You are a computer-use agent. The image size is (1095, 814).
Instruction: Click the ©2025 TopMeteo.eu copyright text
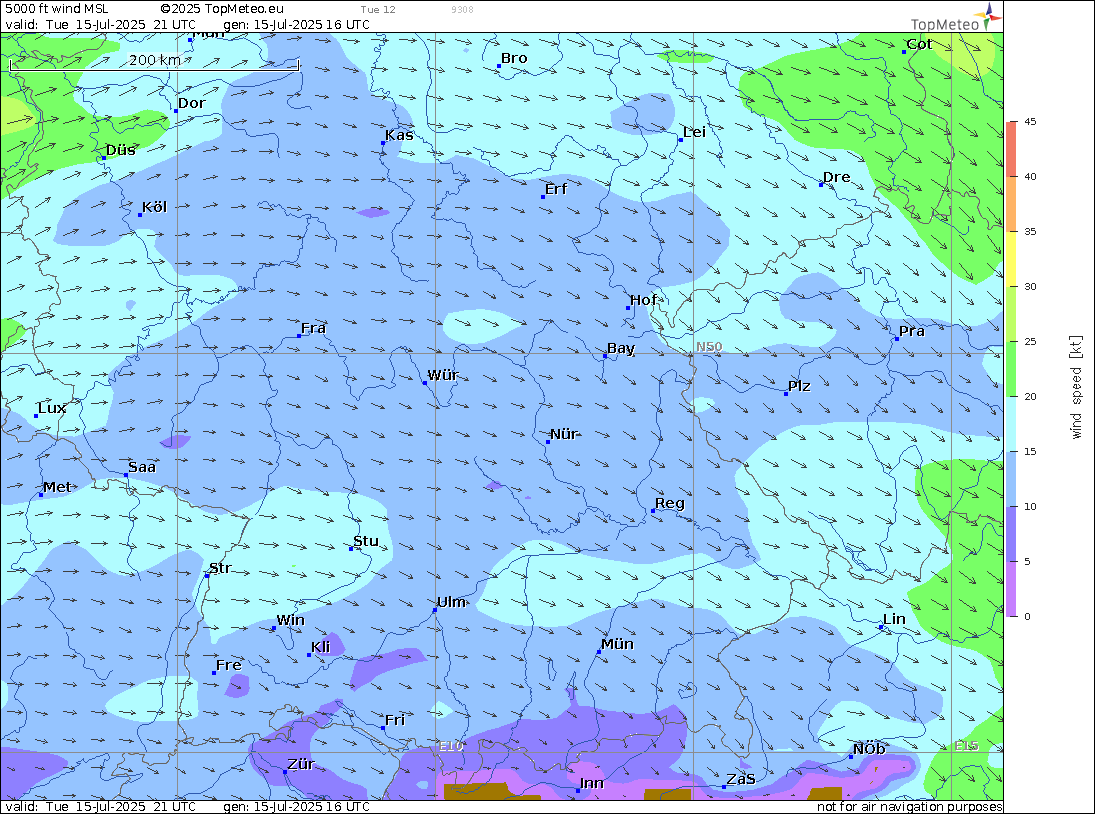pos(222,9)
